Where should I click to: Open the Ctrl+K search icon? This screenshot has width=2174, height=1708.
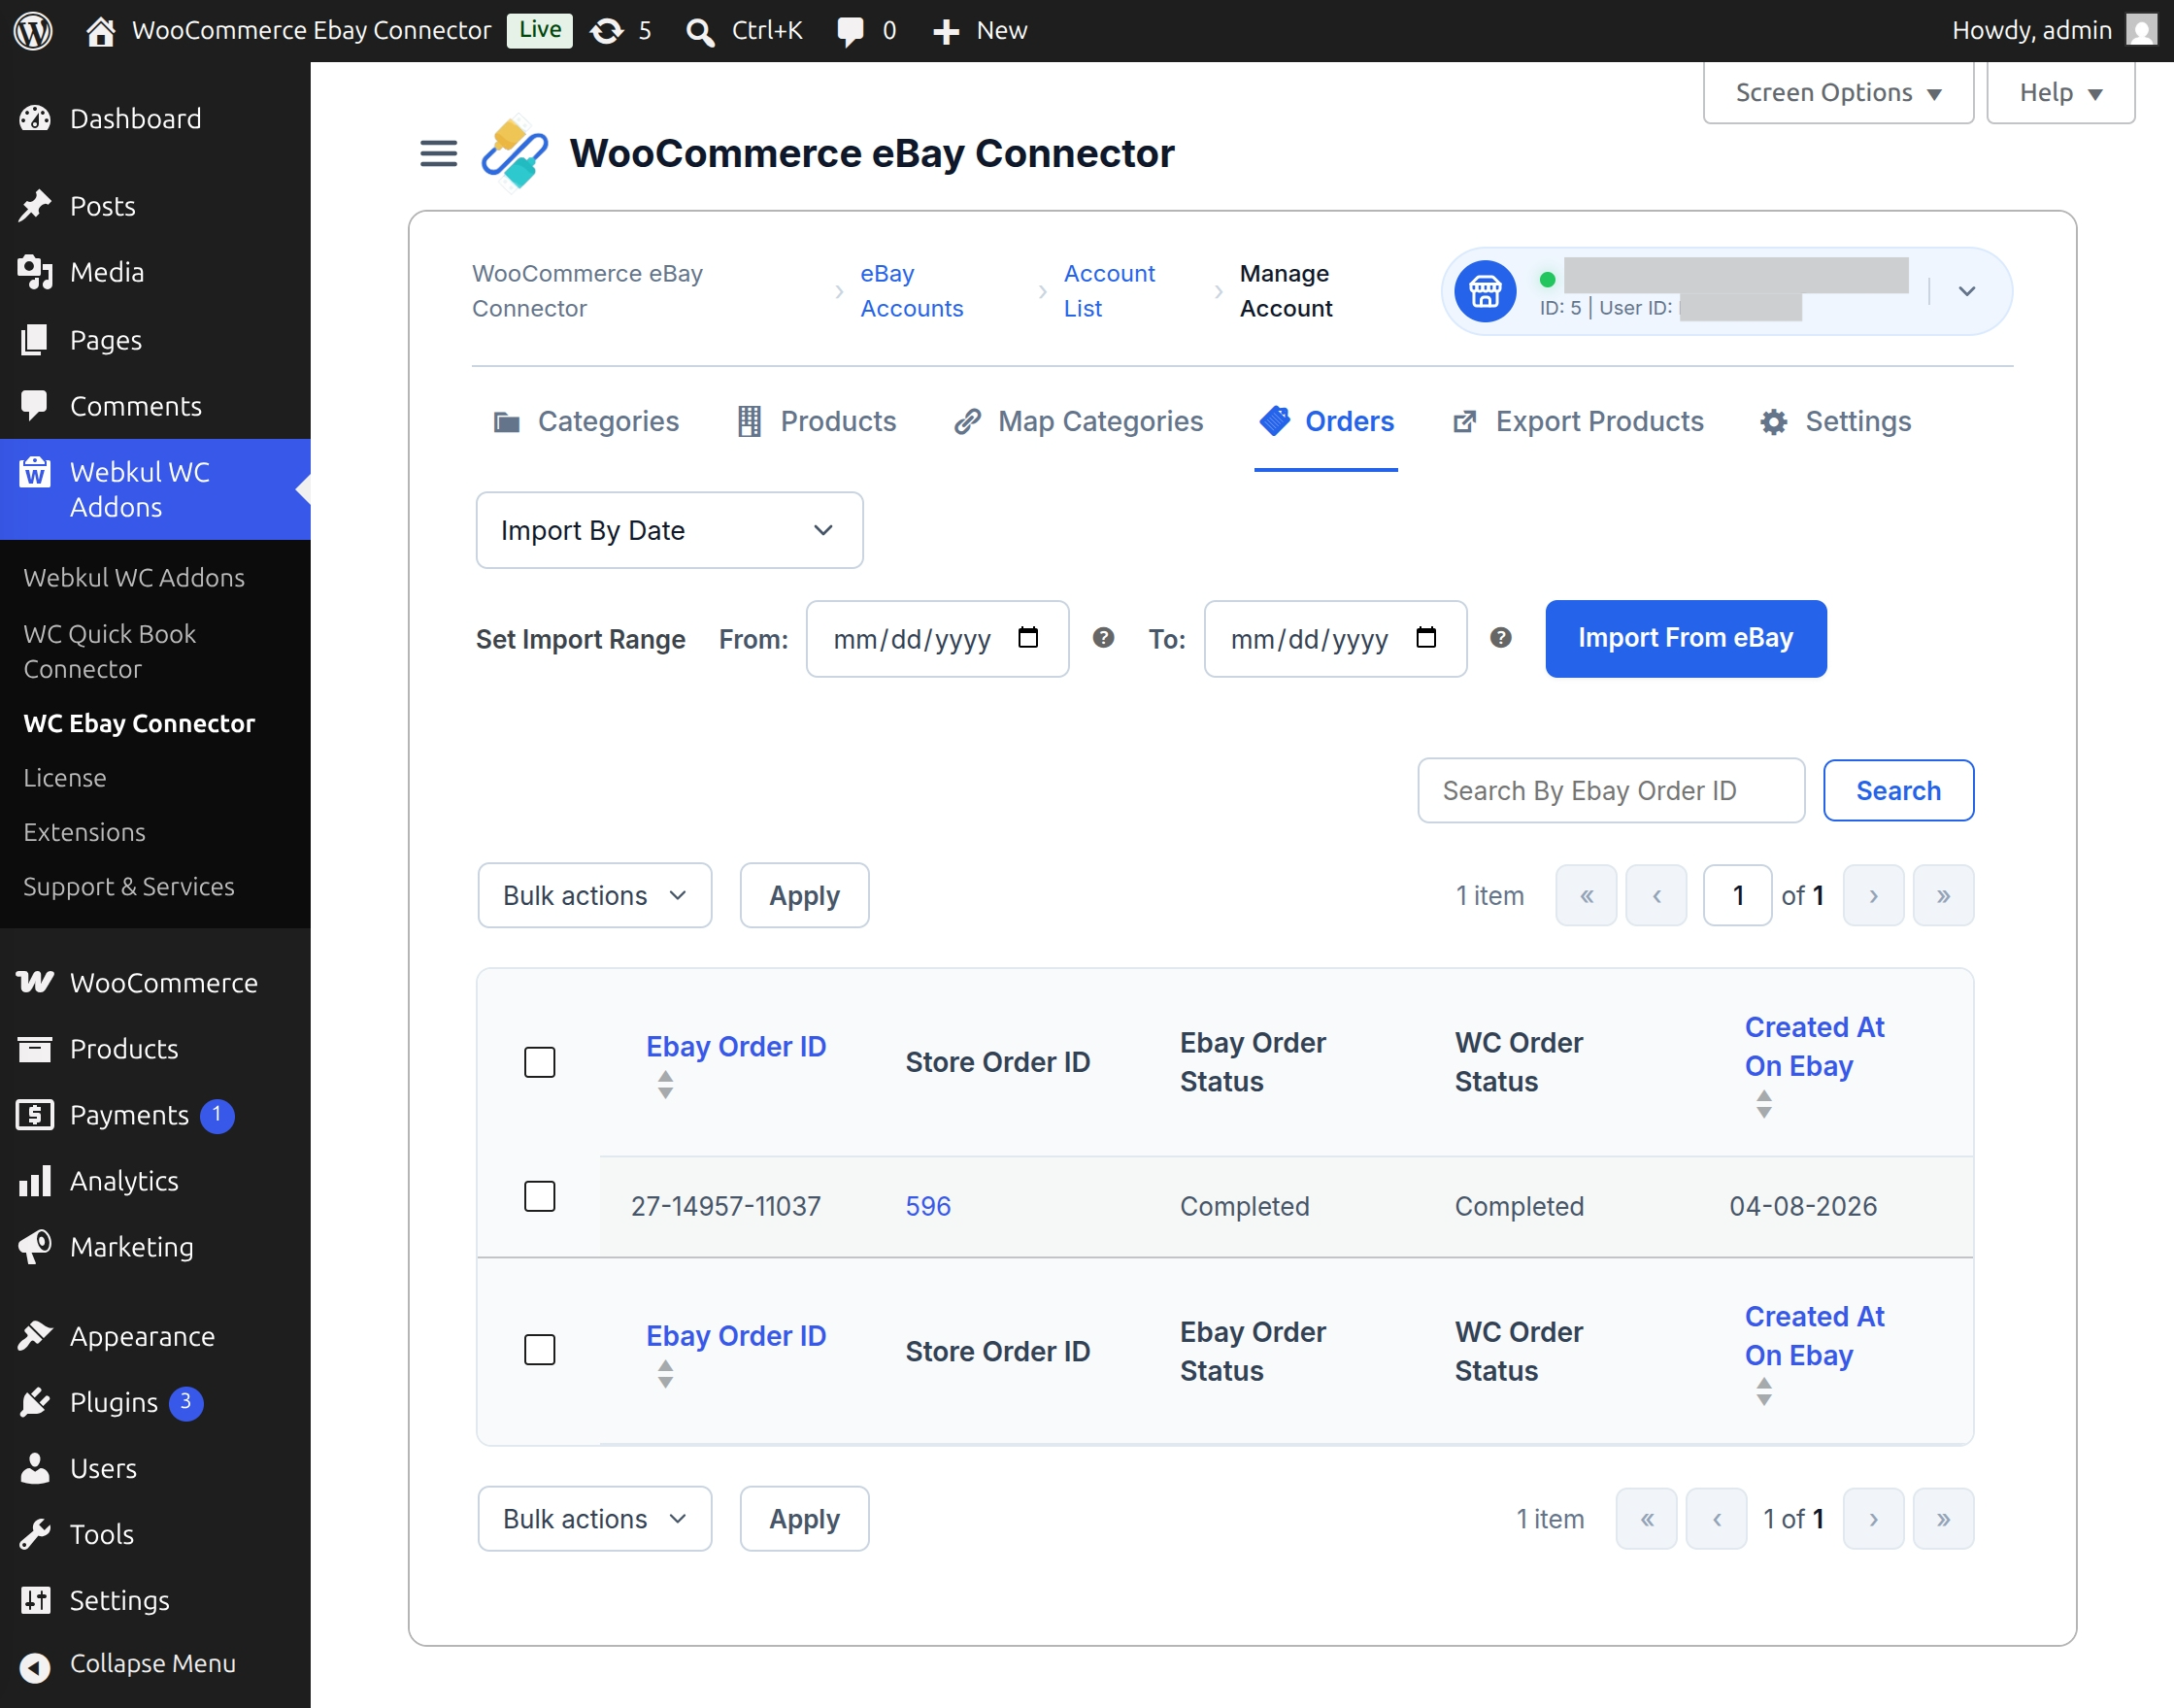click(700, 31)
